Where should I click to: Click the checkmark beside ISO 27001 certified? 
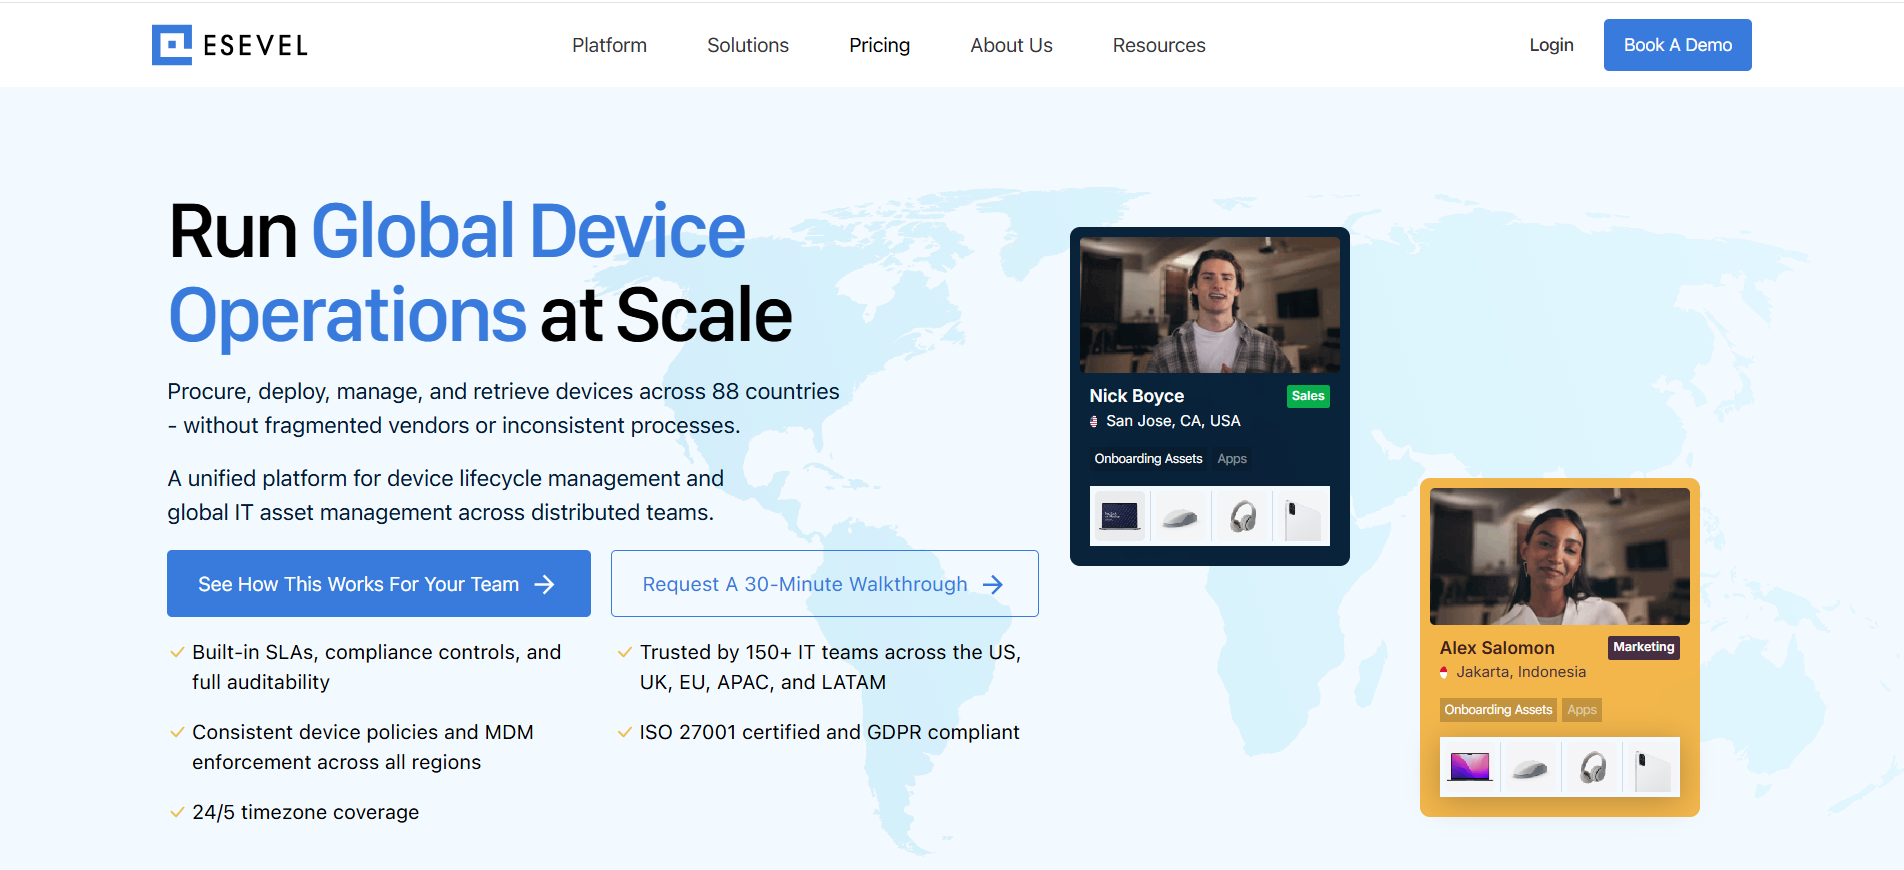coord(625,732)
